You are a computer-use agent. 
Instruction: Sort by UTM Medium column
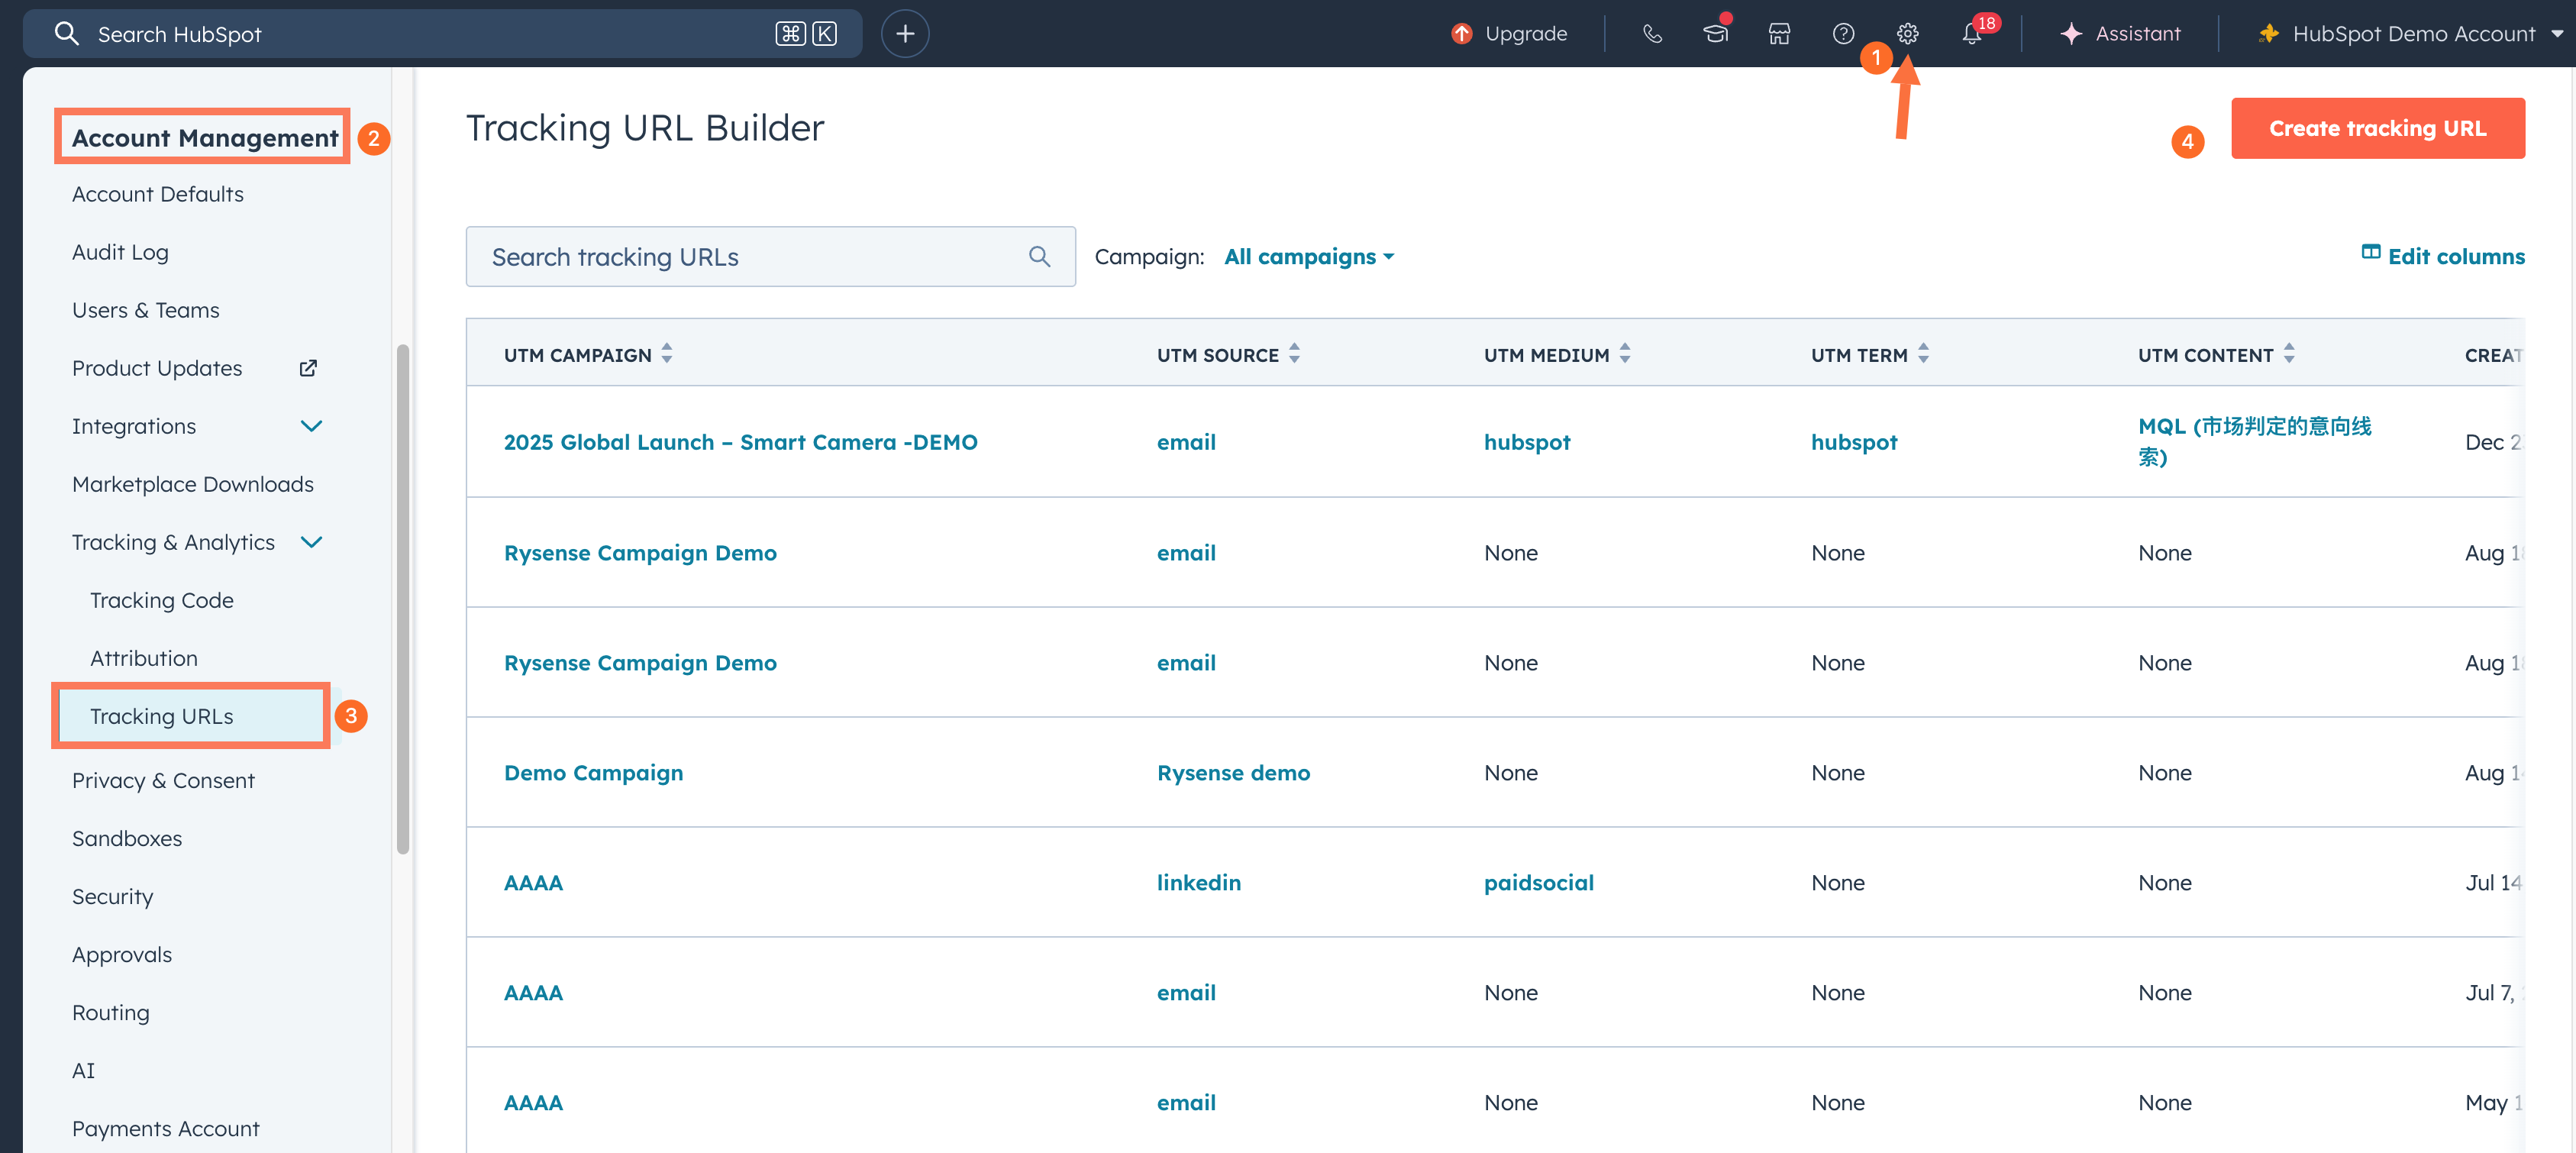click(x=1625, y=354)
